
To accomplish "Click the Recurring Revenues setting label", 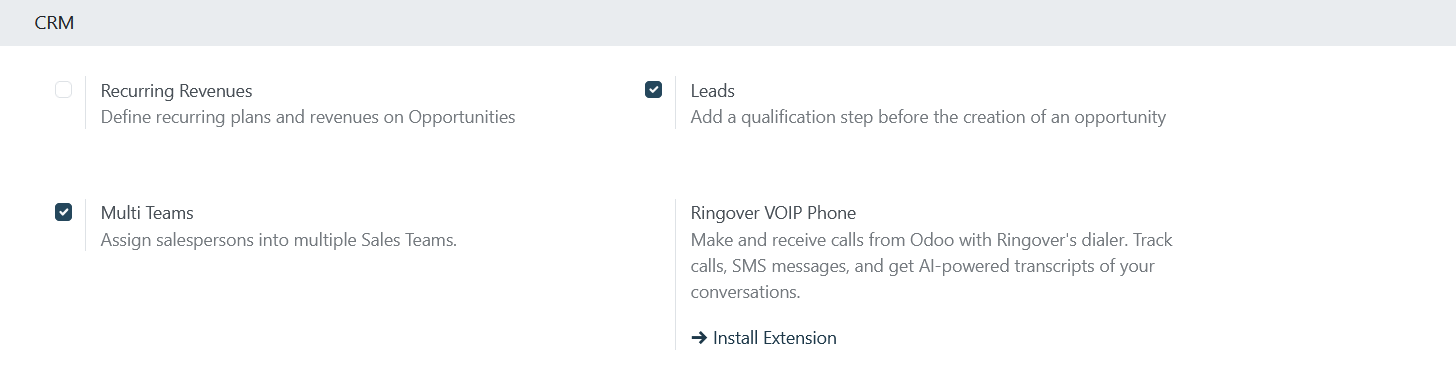I will [177, 91].
